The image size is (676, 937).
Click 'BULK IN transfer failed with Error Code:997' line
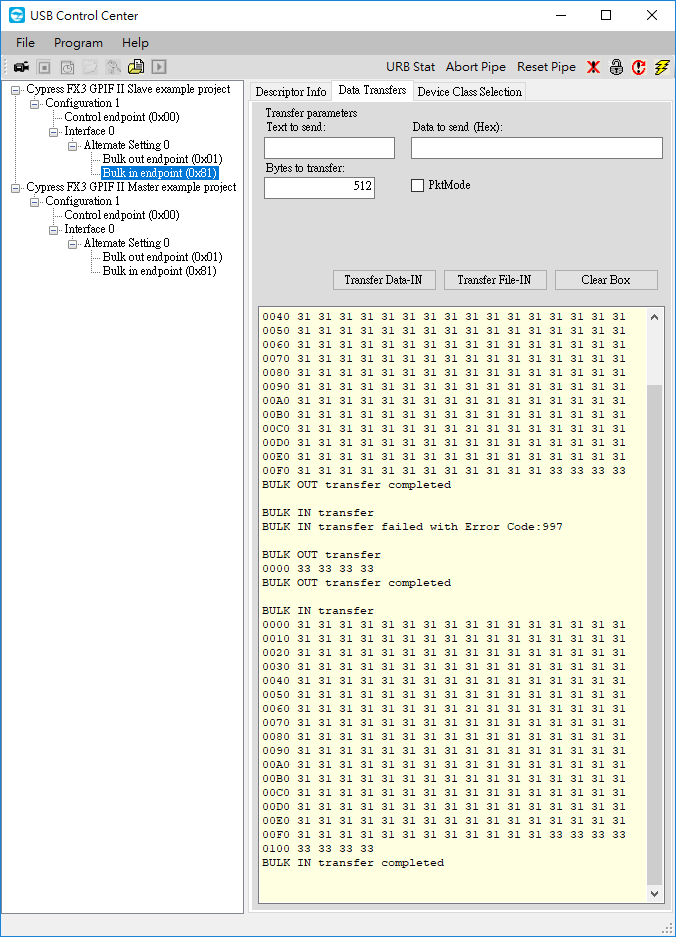pyautogui.click(x=412, y=527)
